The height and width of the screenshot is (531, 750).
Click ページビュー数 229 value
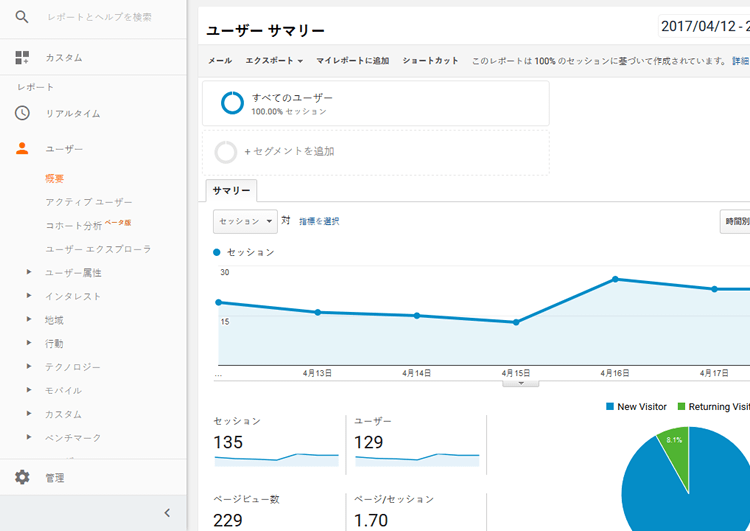[228, 520]
